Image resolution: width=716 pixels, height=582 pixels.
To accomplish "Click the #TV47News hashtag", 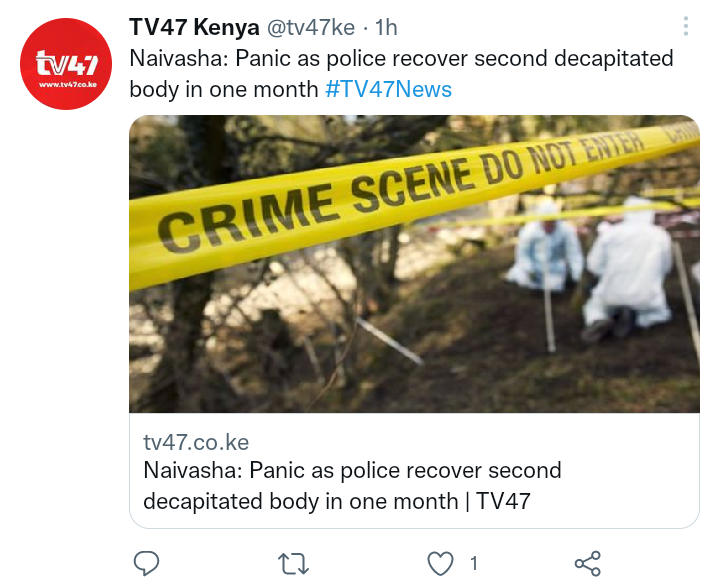I will tap(388, 89).
